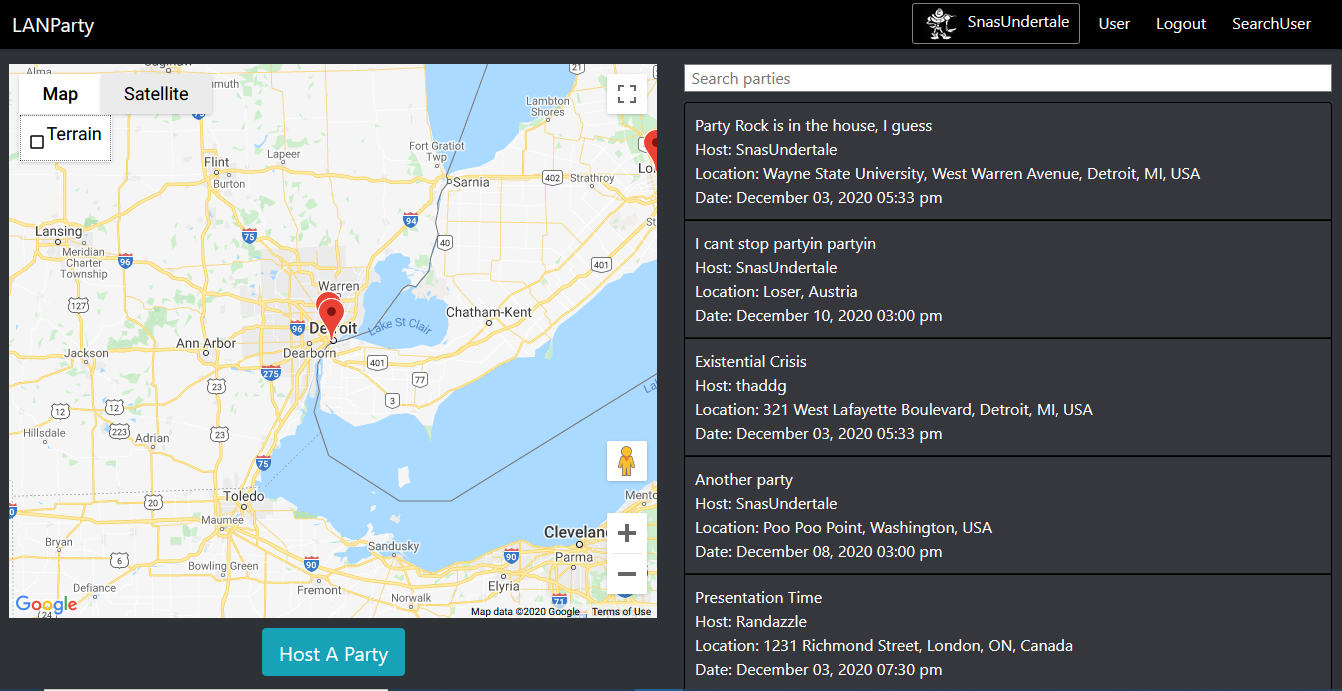Image resolution: width=1342 pixels, height=691 pixels.
Task: Select the Presentation Time party entry
Action: pyautogui.click(x=1007, y=633)
